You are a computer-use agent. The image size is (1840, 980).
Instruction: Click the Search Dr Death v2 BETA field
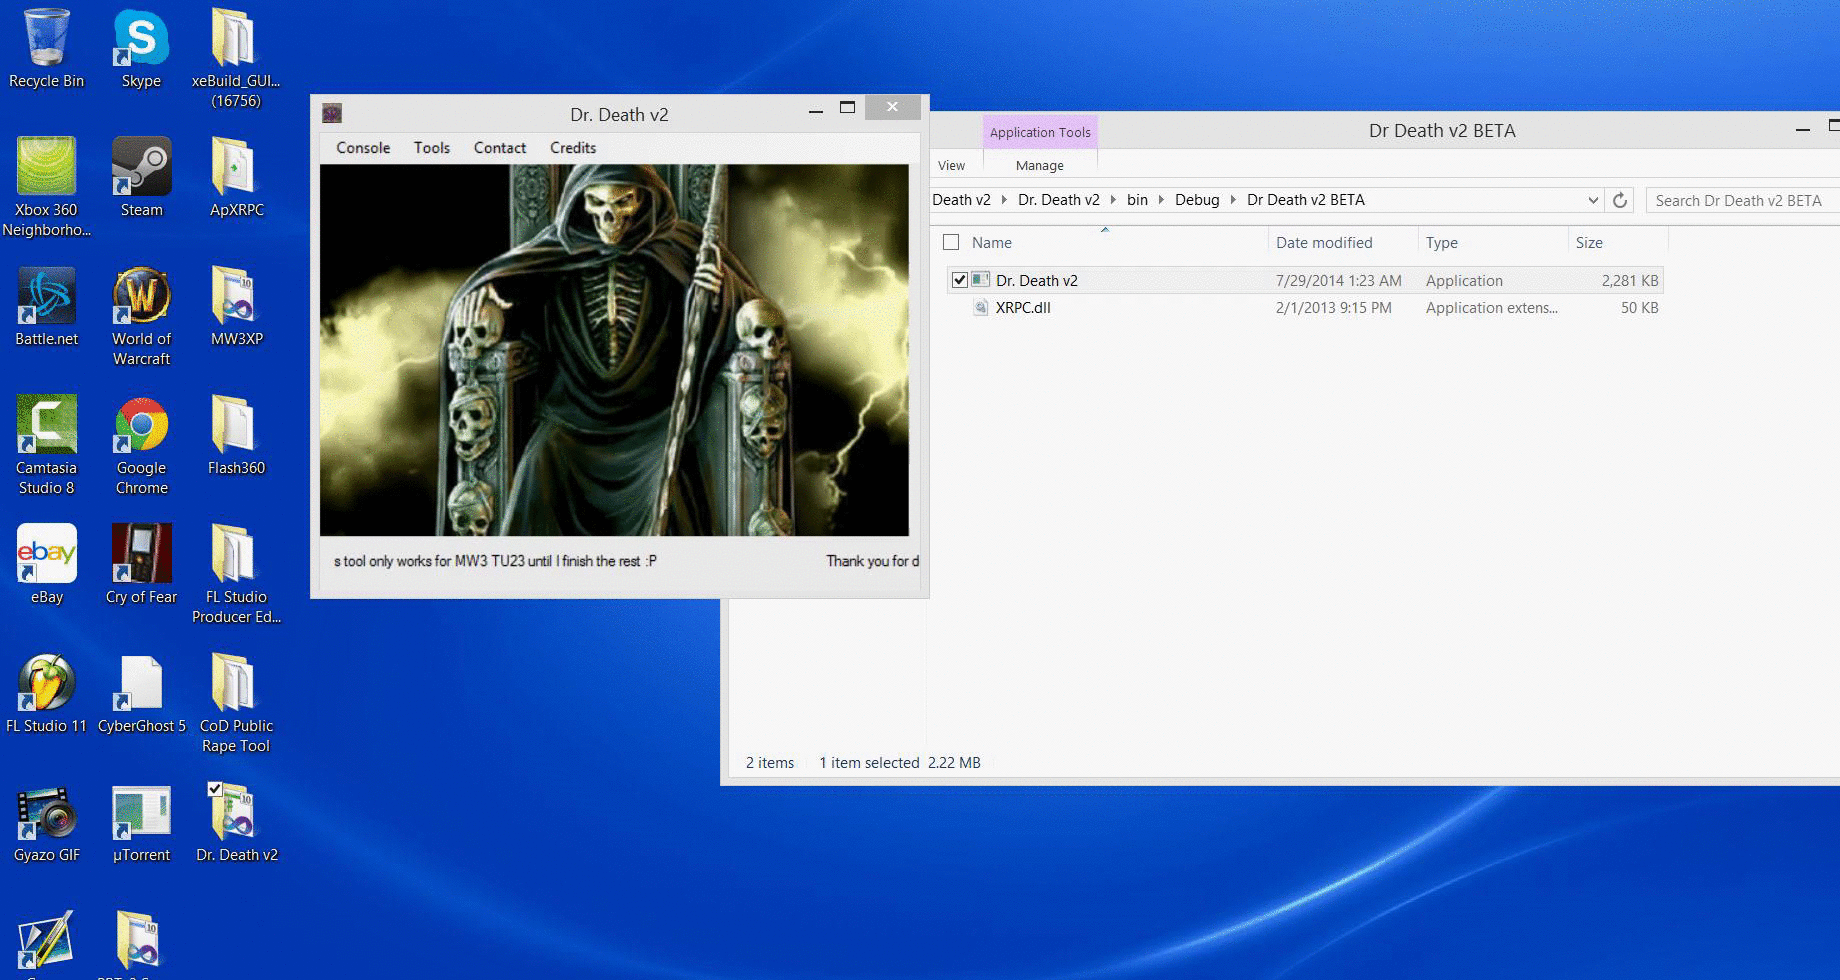pyautogui.click(x=1738, y=201)
